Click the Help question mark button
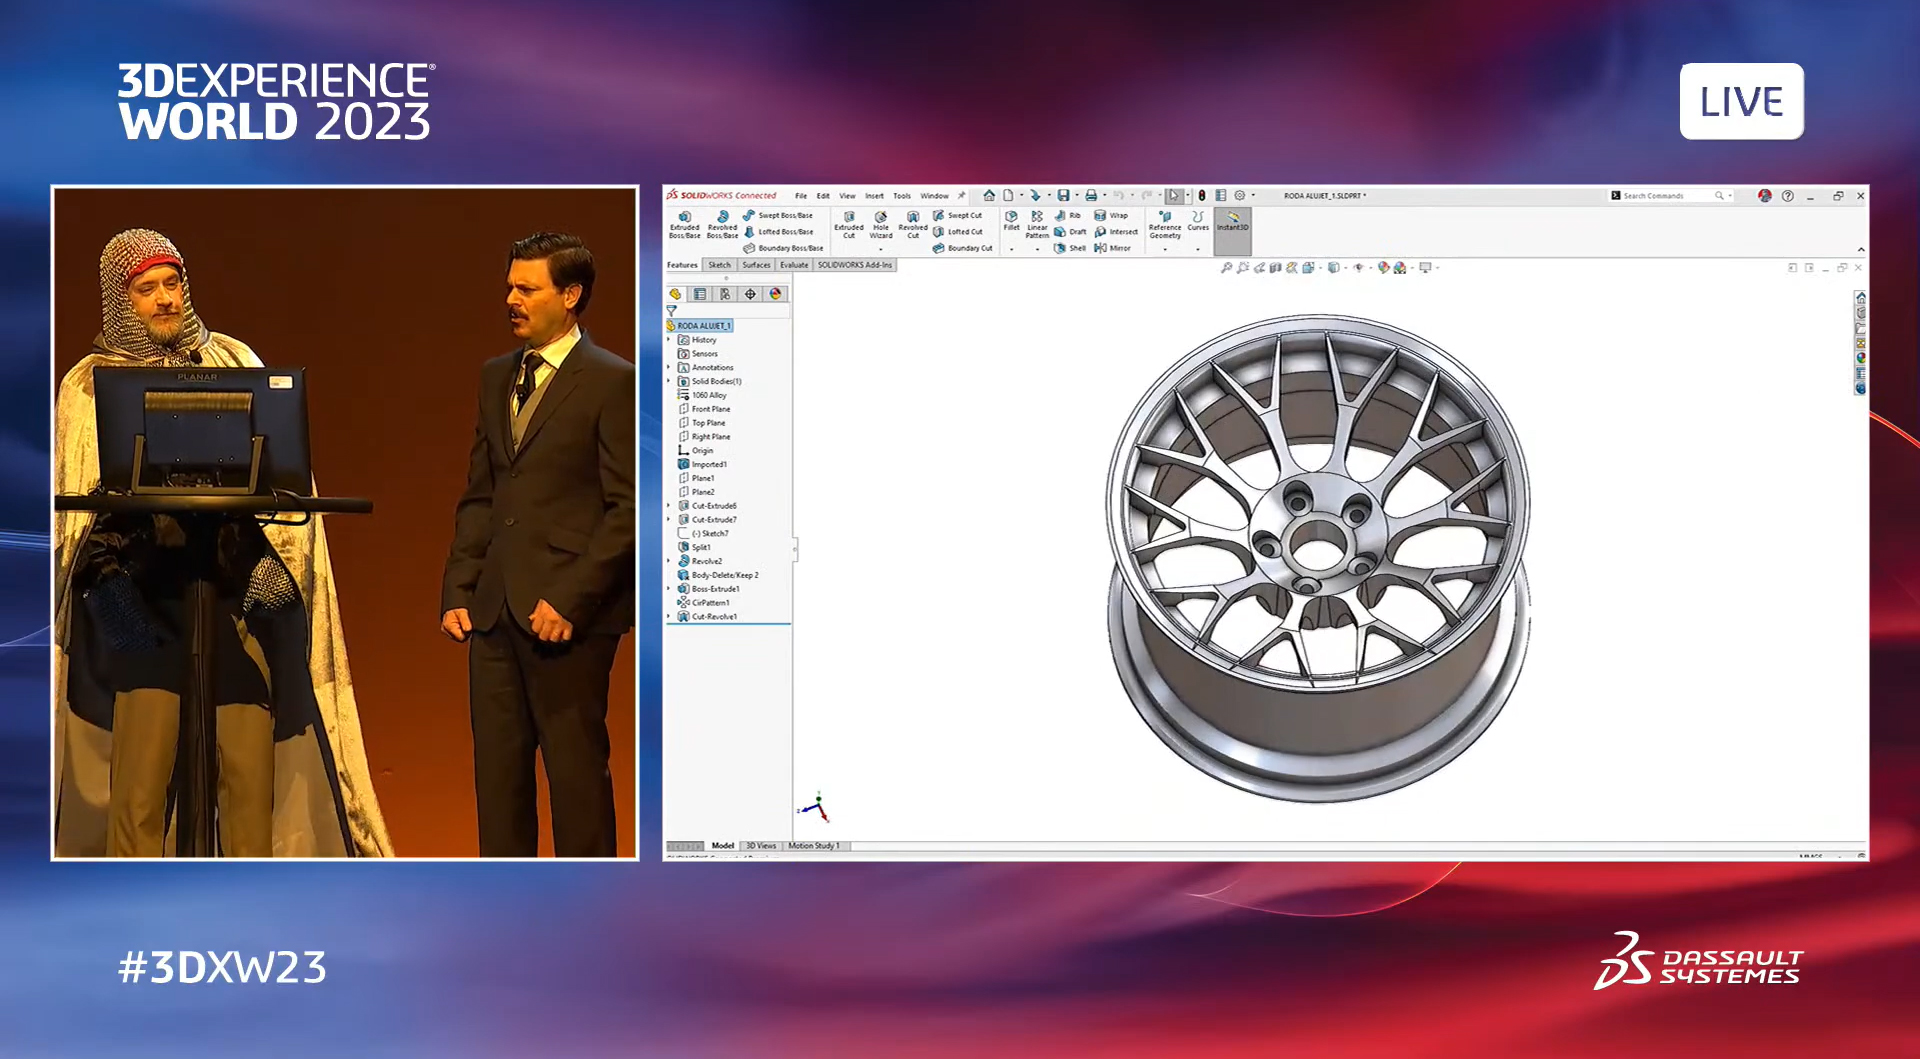Viewport: 1920px width, 1059px height. (x=1786, y=196)
